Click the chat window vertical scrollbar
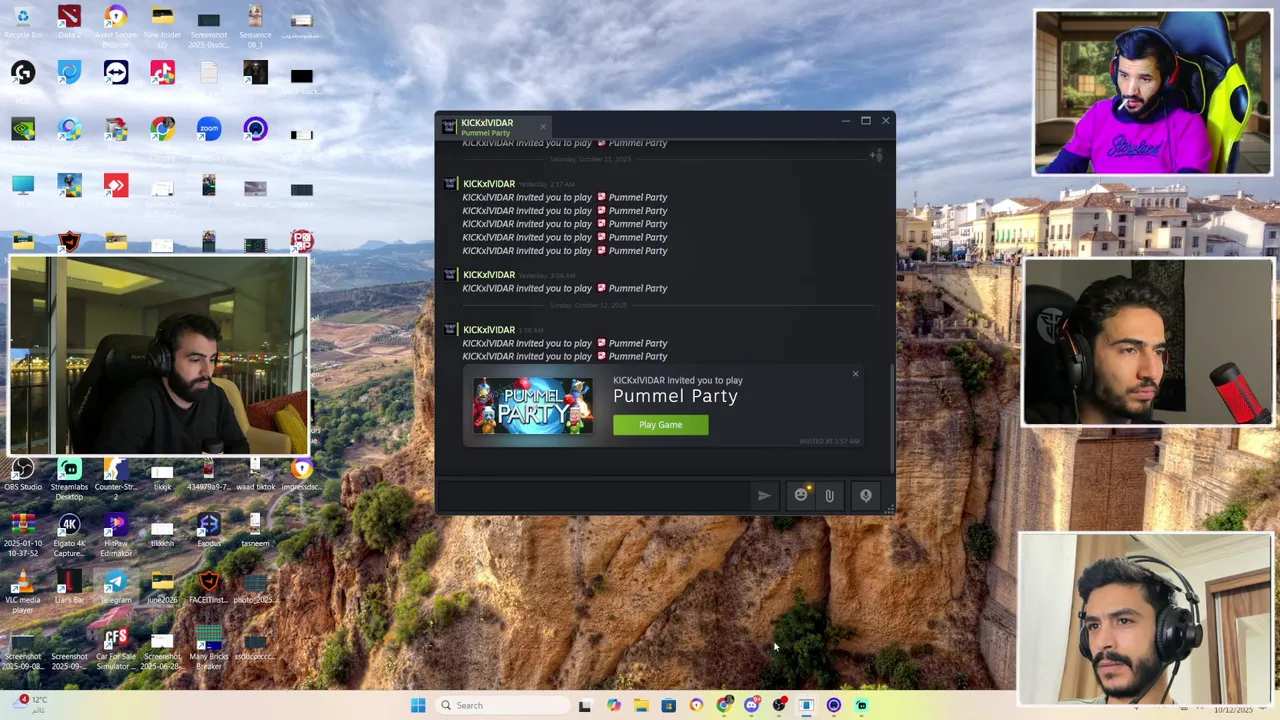Image resolution: width=1280 pixels, height=720 pixels. [x=892, y=420]
